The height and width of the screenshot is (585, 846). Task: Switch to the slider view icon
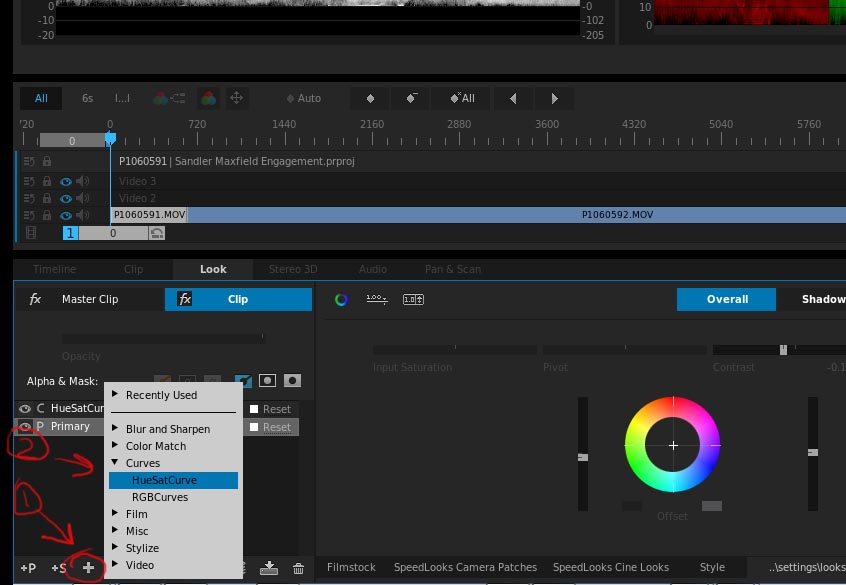click(x=377, y=299)
